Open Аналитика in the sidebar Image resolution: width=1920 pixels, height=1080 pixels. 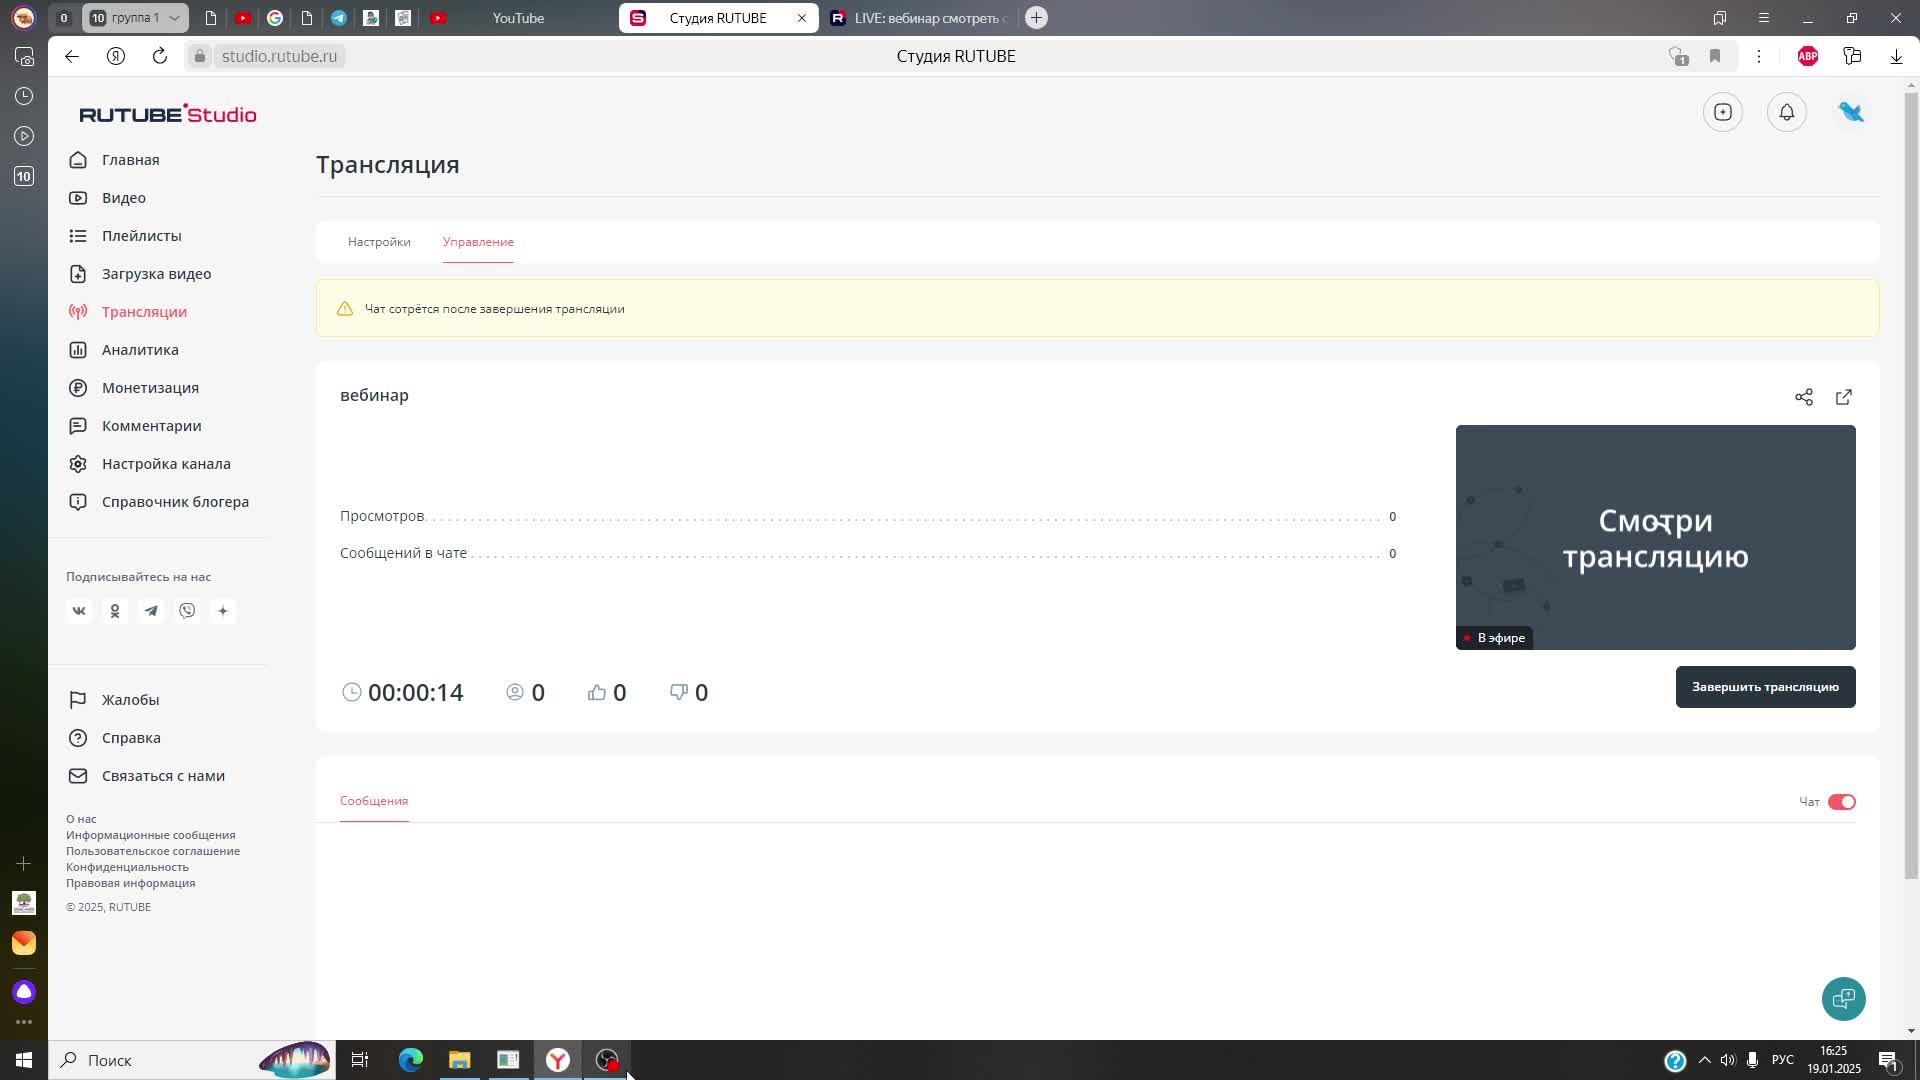[140, 350]
